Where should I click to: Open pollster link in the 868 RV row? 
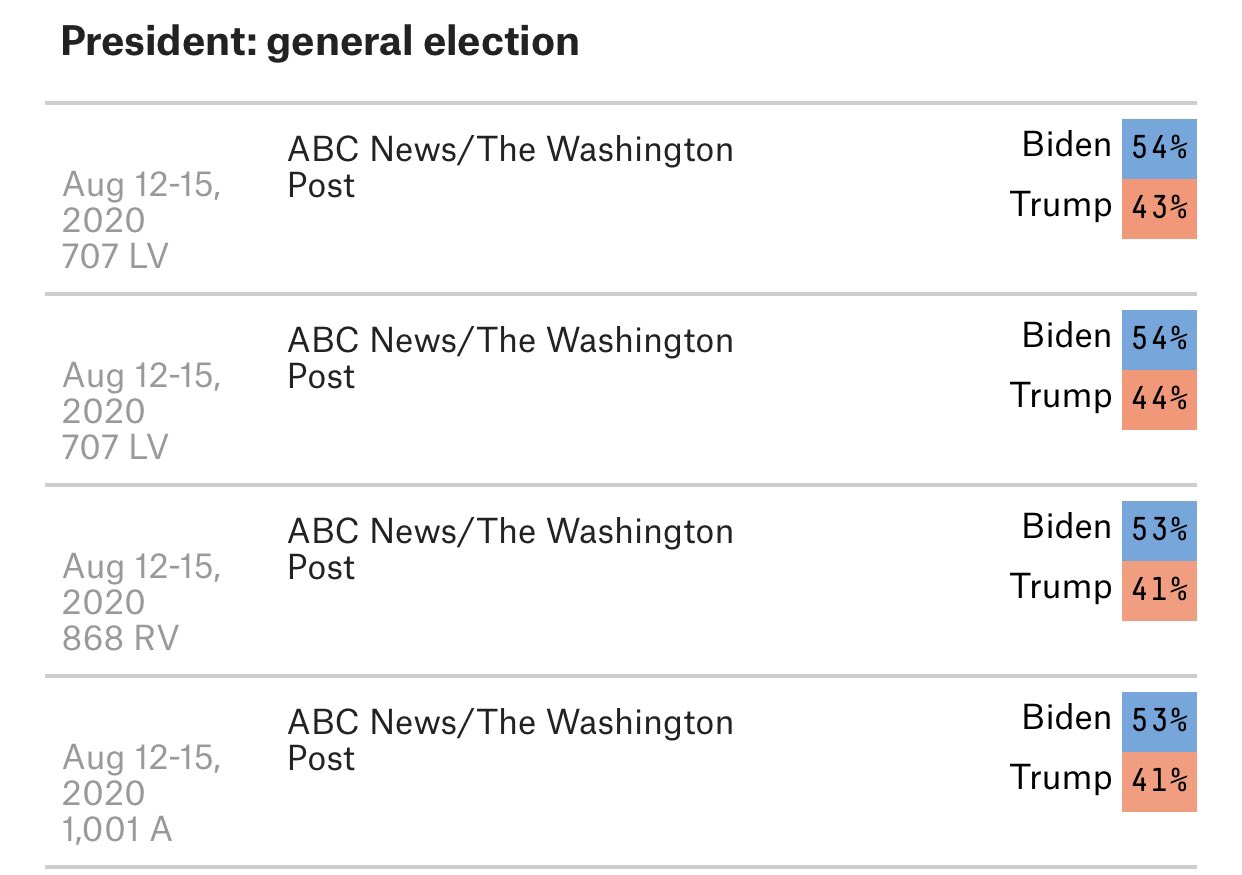pos(510,548)
